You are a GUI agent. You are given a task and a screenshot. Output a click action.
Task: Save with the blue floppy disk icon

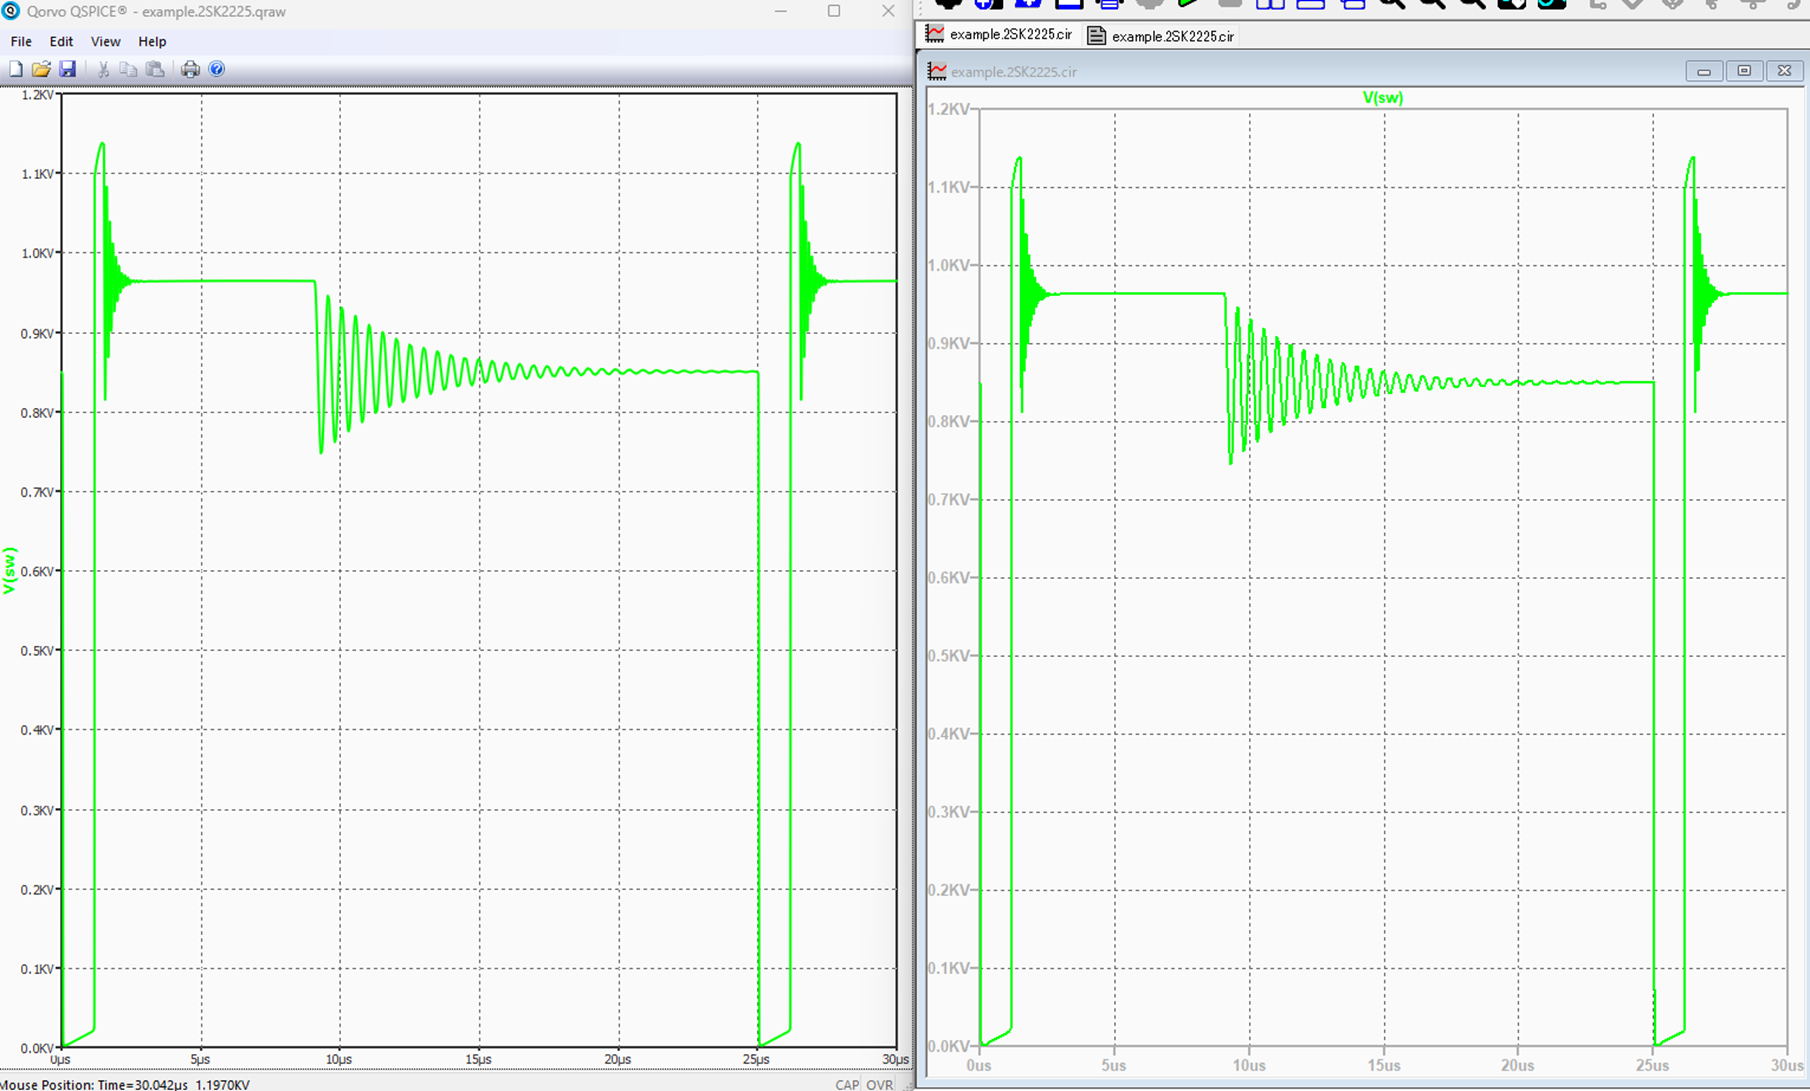[x=67, y=69]
